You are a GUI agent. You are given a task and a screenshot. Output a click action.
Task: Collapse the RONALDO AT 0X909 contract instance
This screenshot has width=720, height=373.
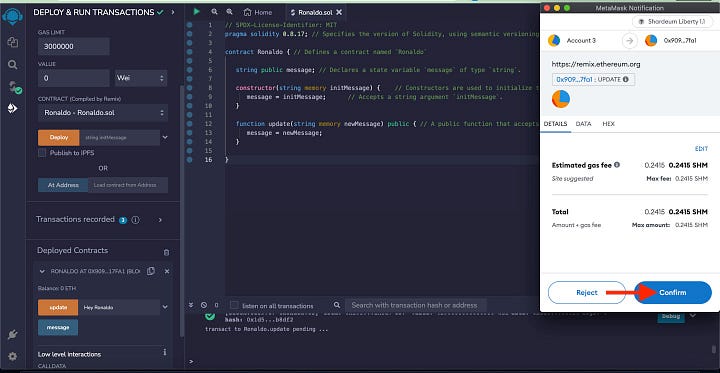(42, 271)
